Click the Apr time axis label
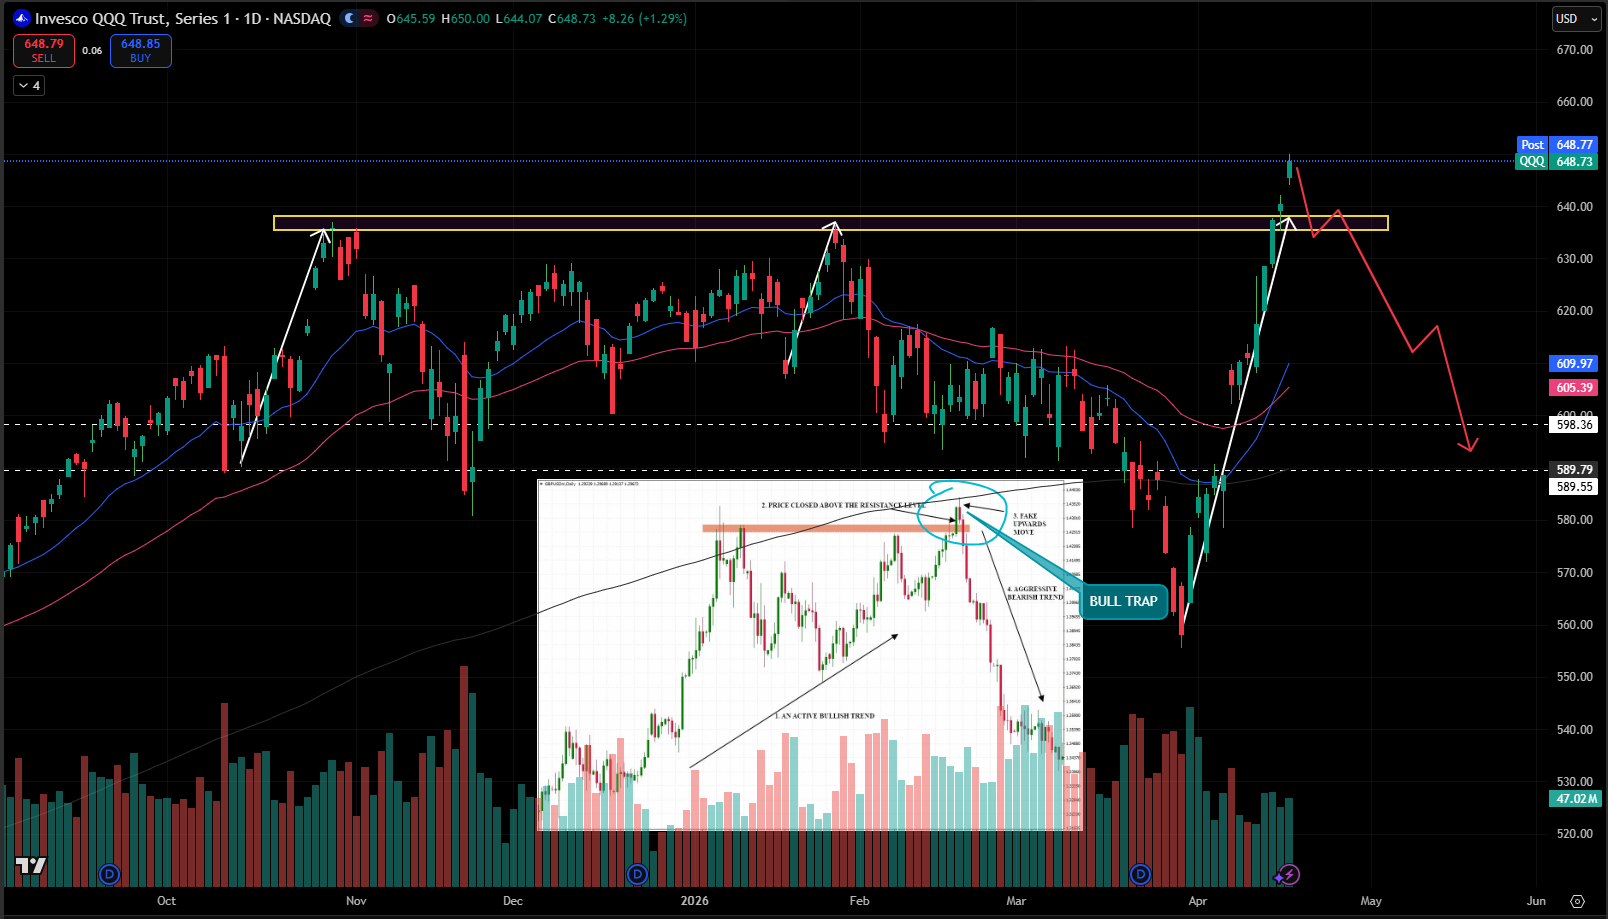Image resolution: width=1608 pixels, height=919 pixels. pyautogui.click(x=1198, y=901)
